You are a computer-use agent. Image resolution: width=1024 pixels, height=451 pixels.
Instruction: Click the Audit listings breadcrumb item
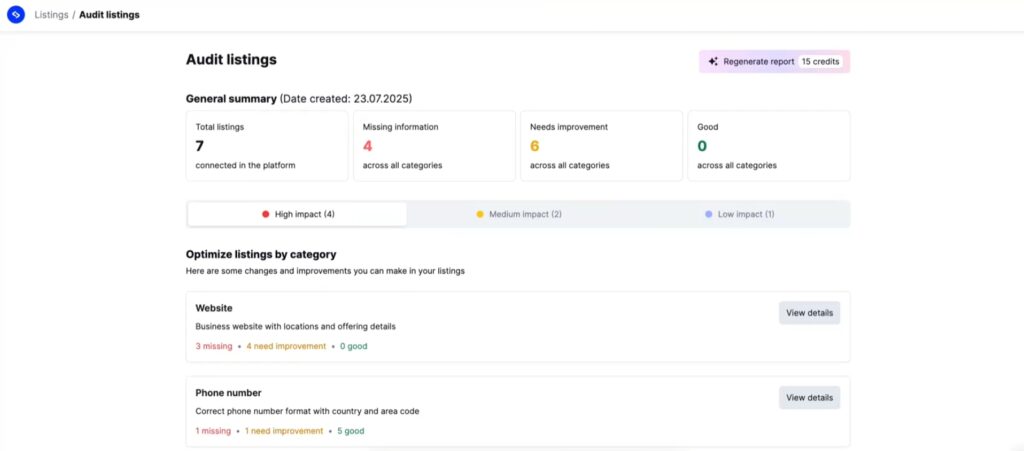[x=109, y=15]
